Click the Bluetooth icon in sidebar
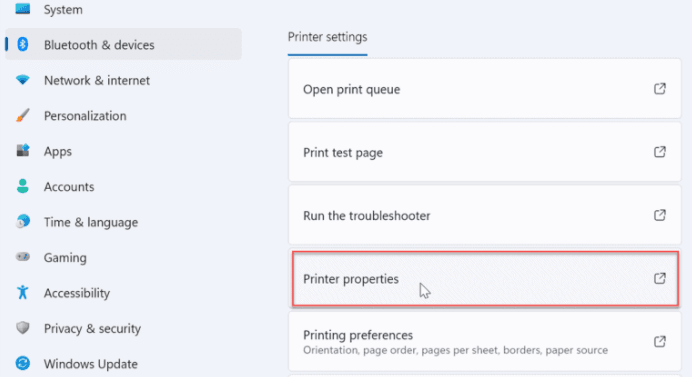692x377 pixels. point(23,44)
